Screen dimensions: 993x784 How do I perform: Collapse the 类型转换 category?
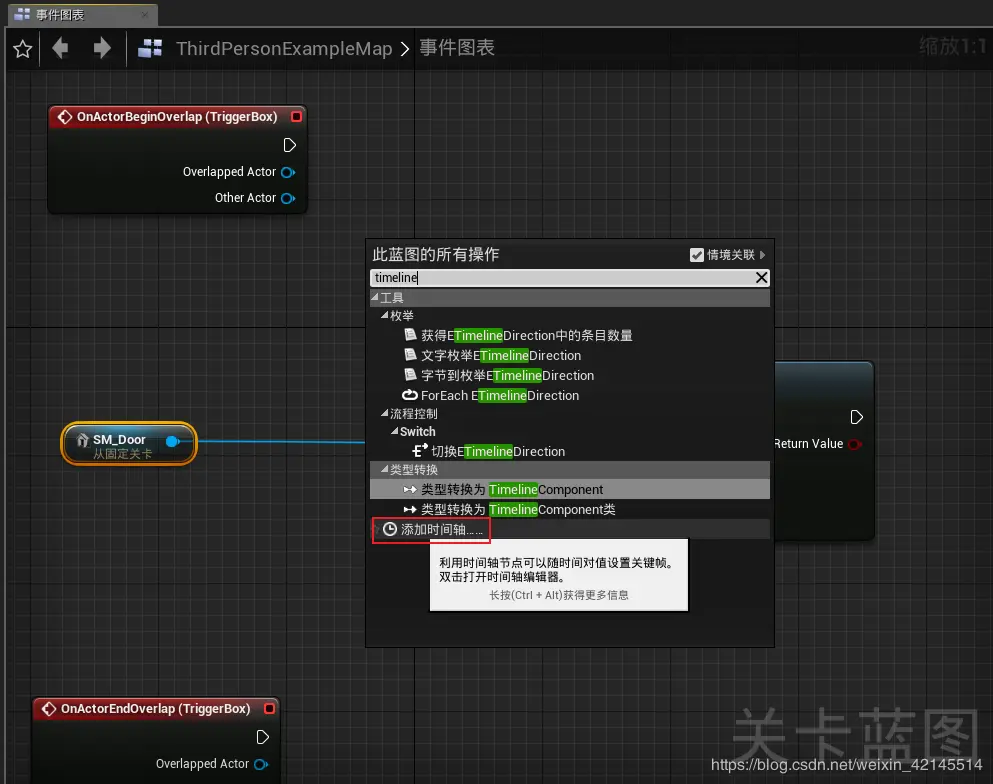coord(385,469)
